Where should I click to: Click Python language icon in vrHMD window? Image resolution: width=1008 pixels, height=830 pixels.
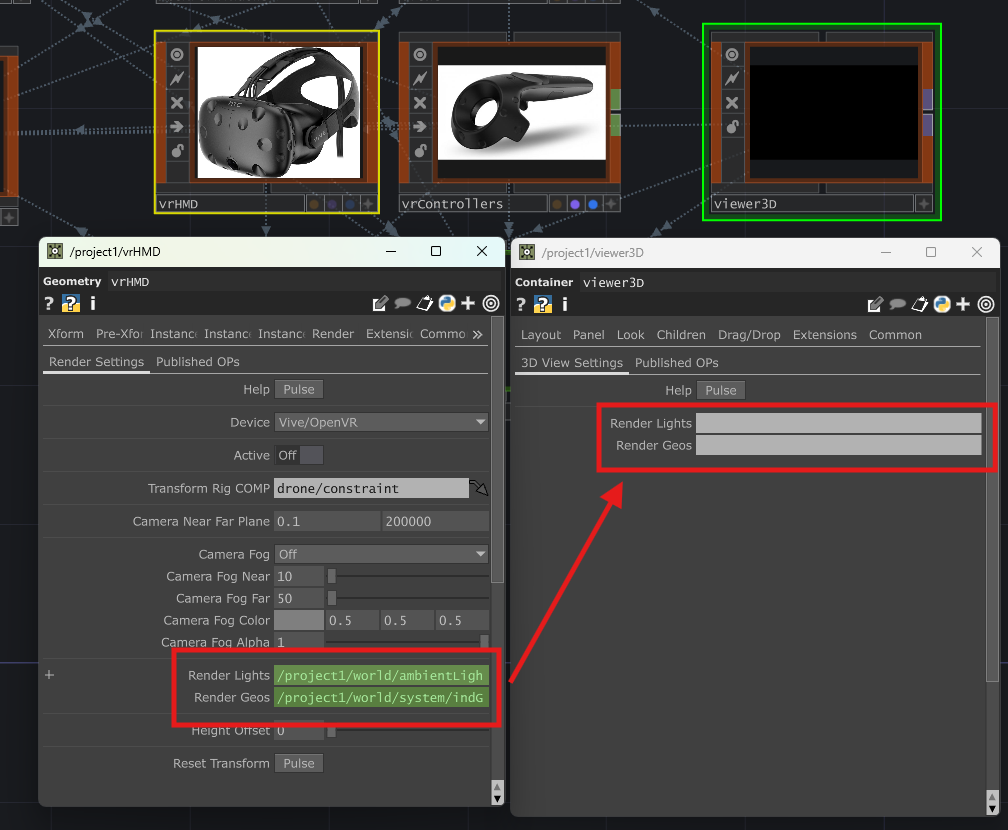(x=447, y=303)
